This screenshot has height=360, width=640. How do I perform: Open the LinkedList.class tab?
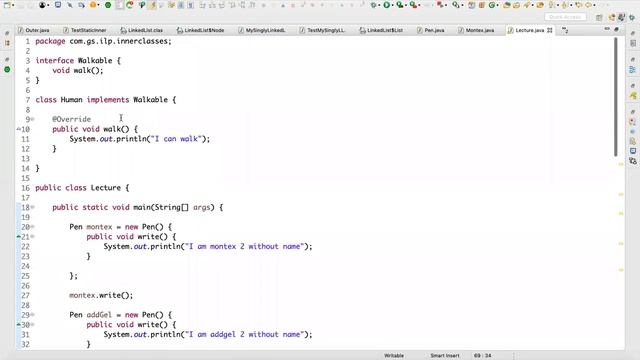point(142,30)
